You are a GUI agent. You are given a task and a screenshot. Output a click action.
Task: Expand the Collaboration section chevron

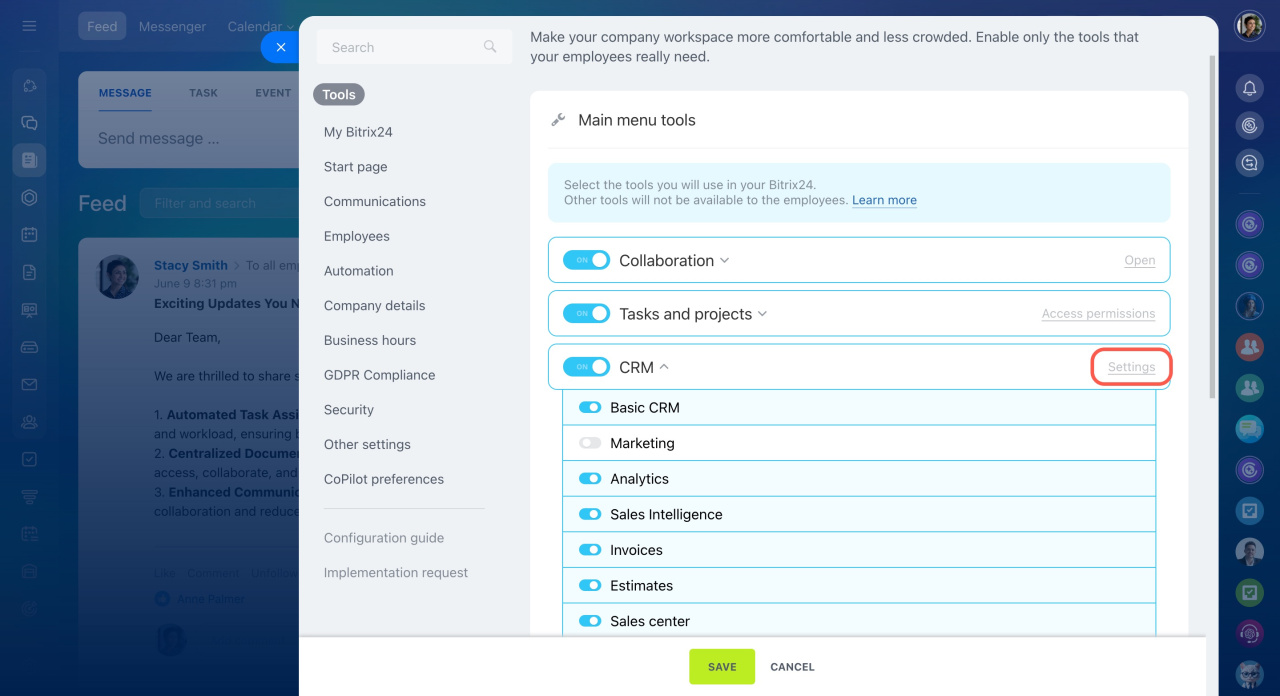pos(725,260)
